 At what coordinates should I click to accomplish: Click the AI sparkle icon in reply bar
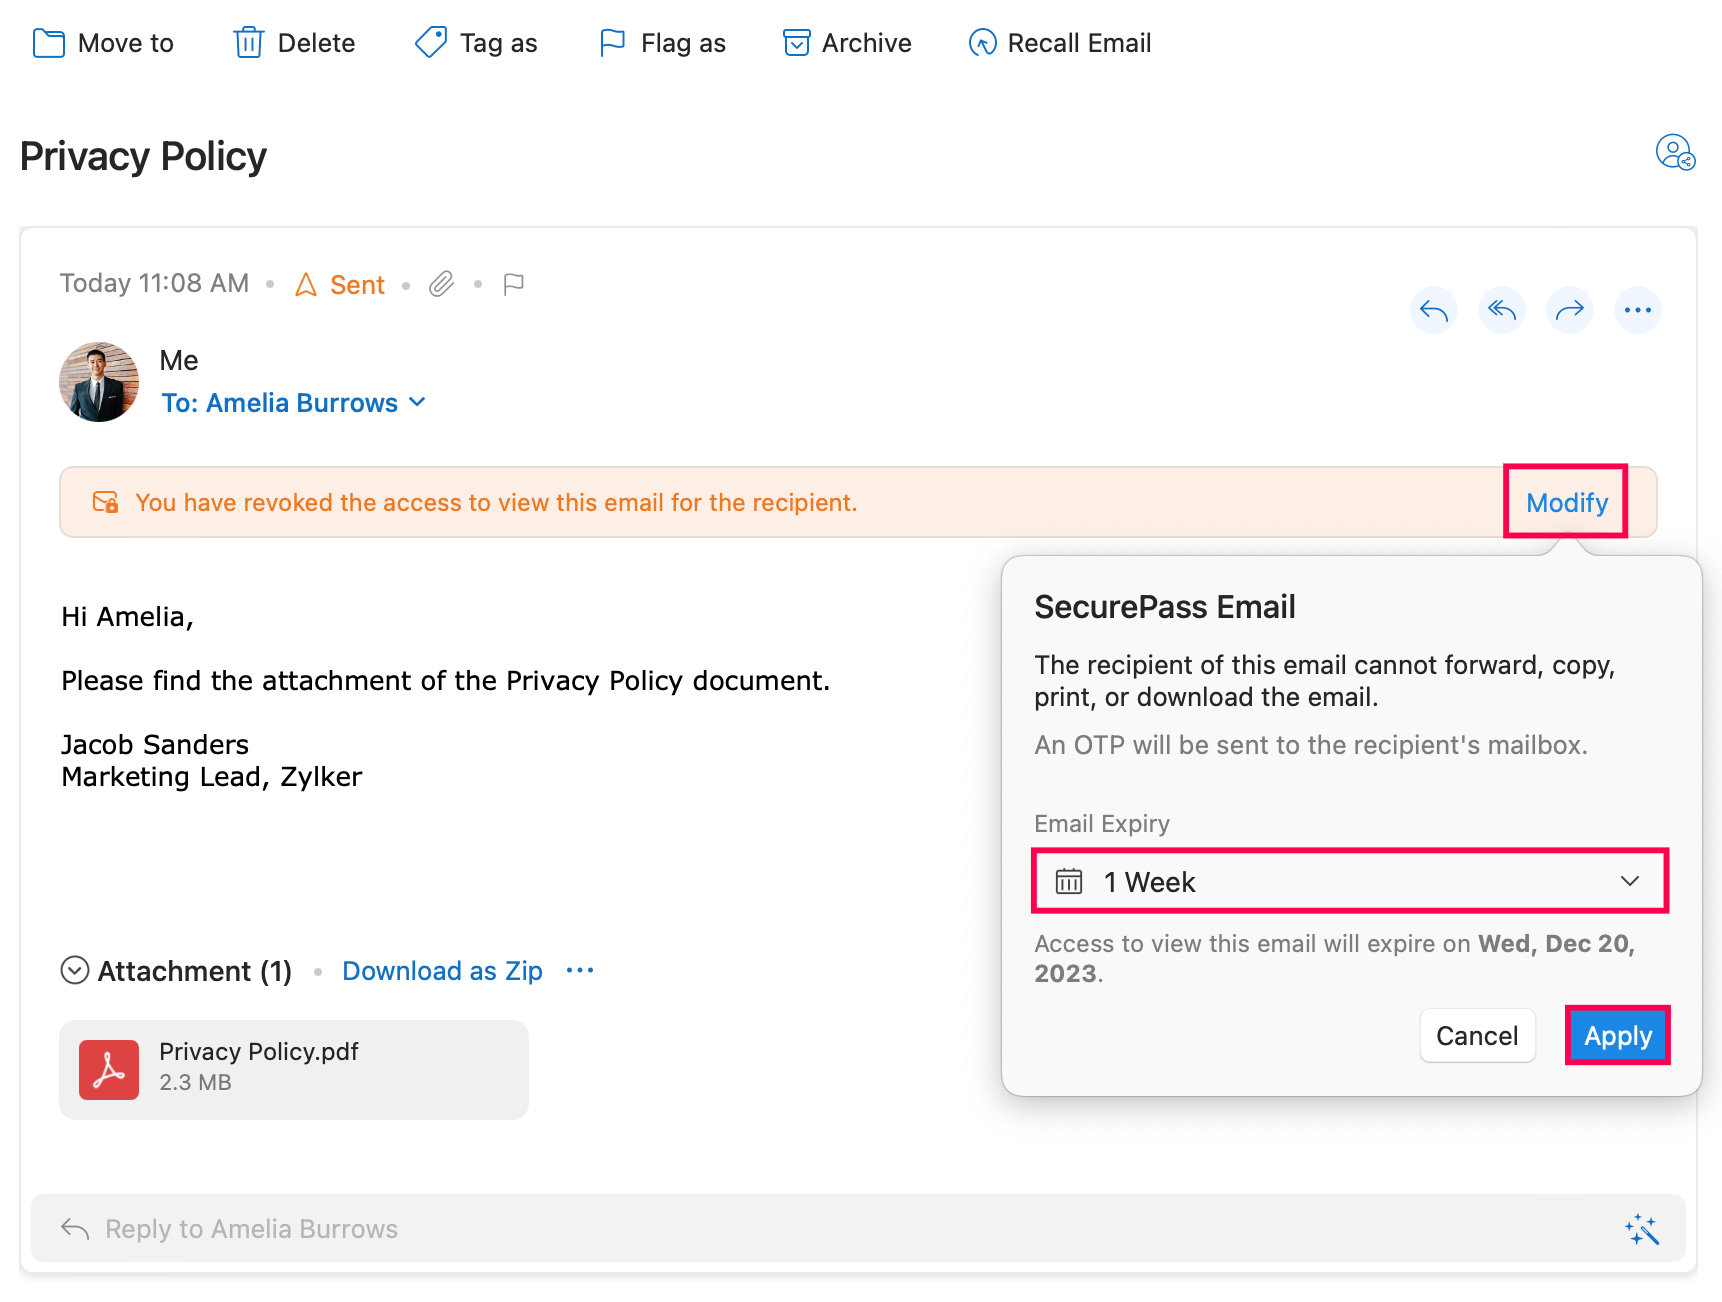1641,1229
